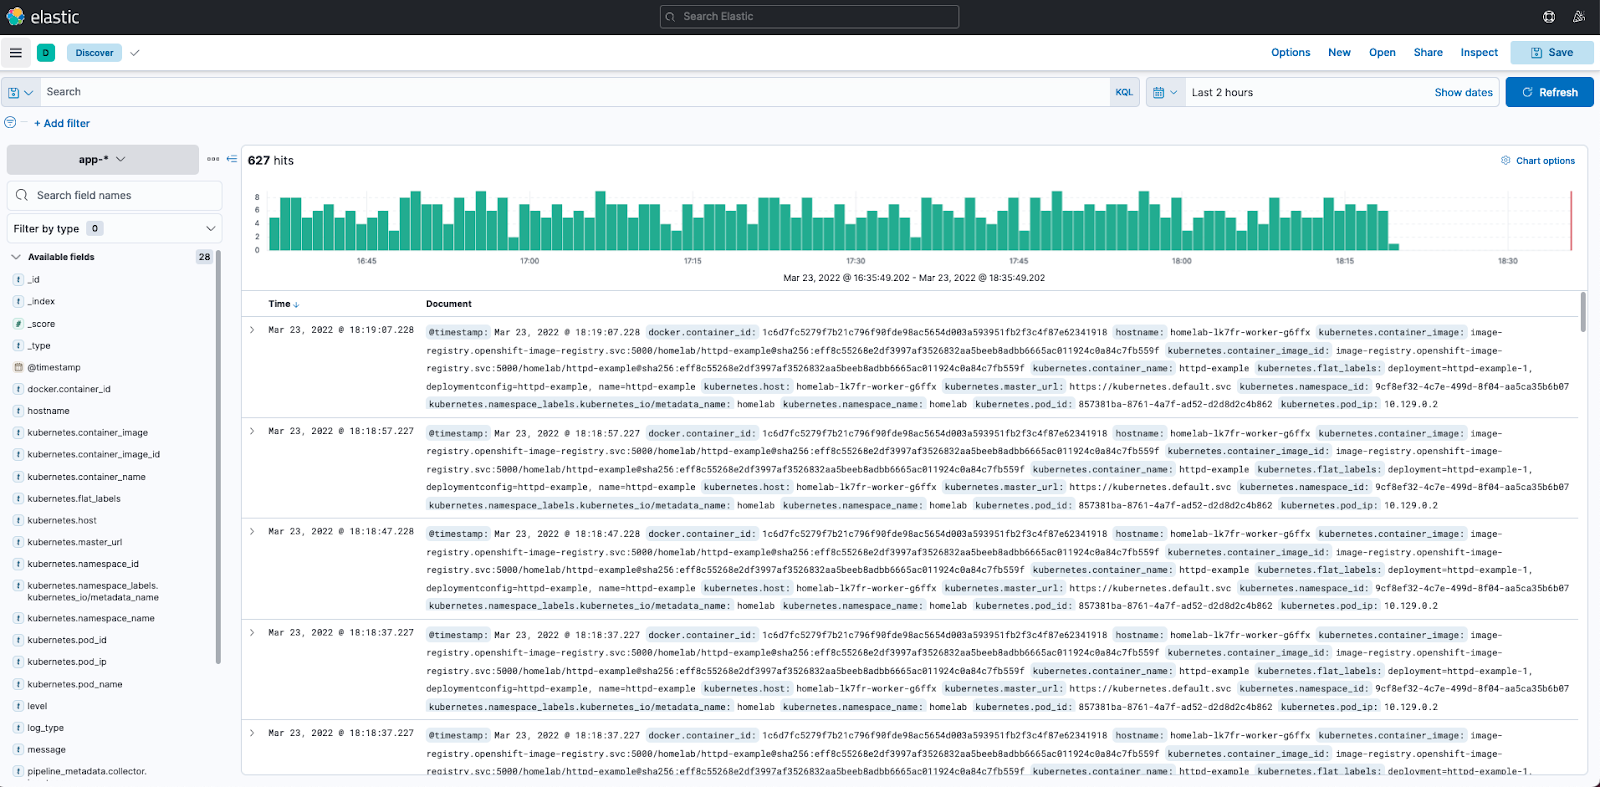Select the Share menu item
The height and width of the screenshot is (787, 1600).
coord(1427,53)
